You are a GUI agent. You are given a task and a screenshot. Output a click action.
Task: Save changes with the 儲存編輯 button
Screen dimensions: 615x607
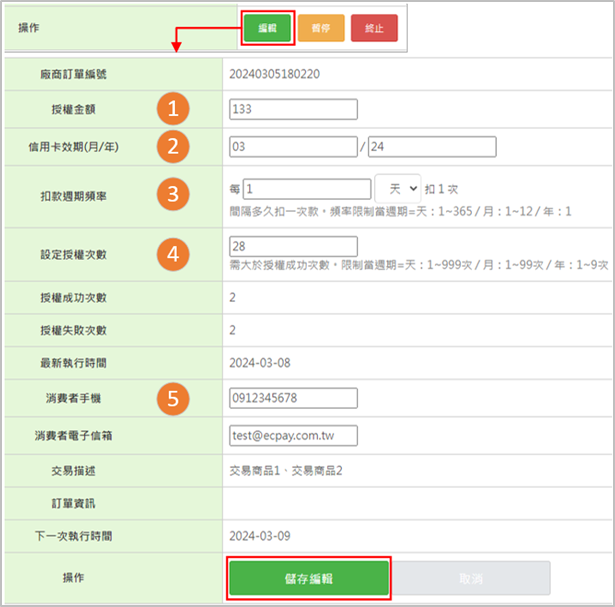309,579
